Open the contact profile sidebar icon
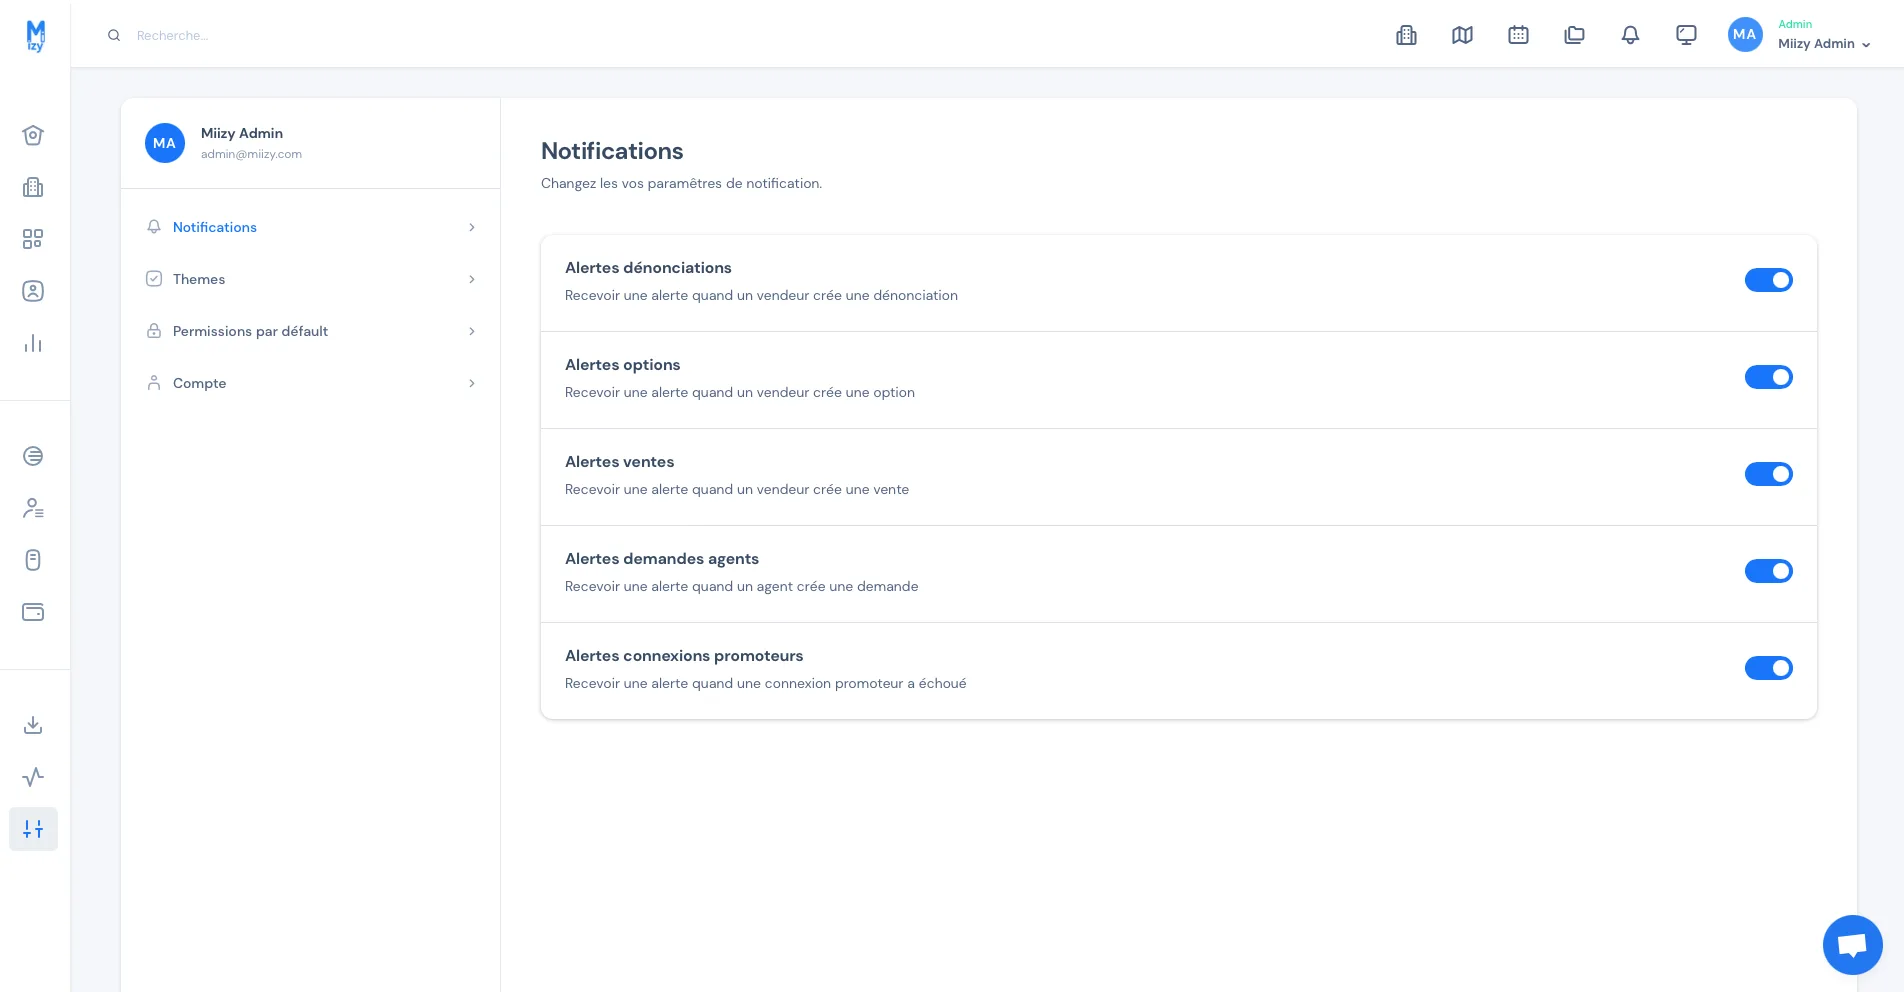The height and width of the screenshot is (992, 1904). pyautogui.click(x=33, y=291)
